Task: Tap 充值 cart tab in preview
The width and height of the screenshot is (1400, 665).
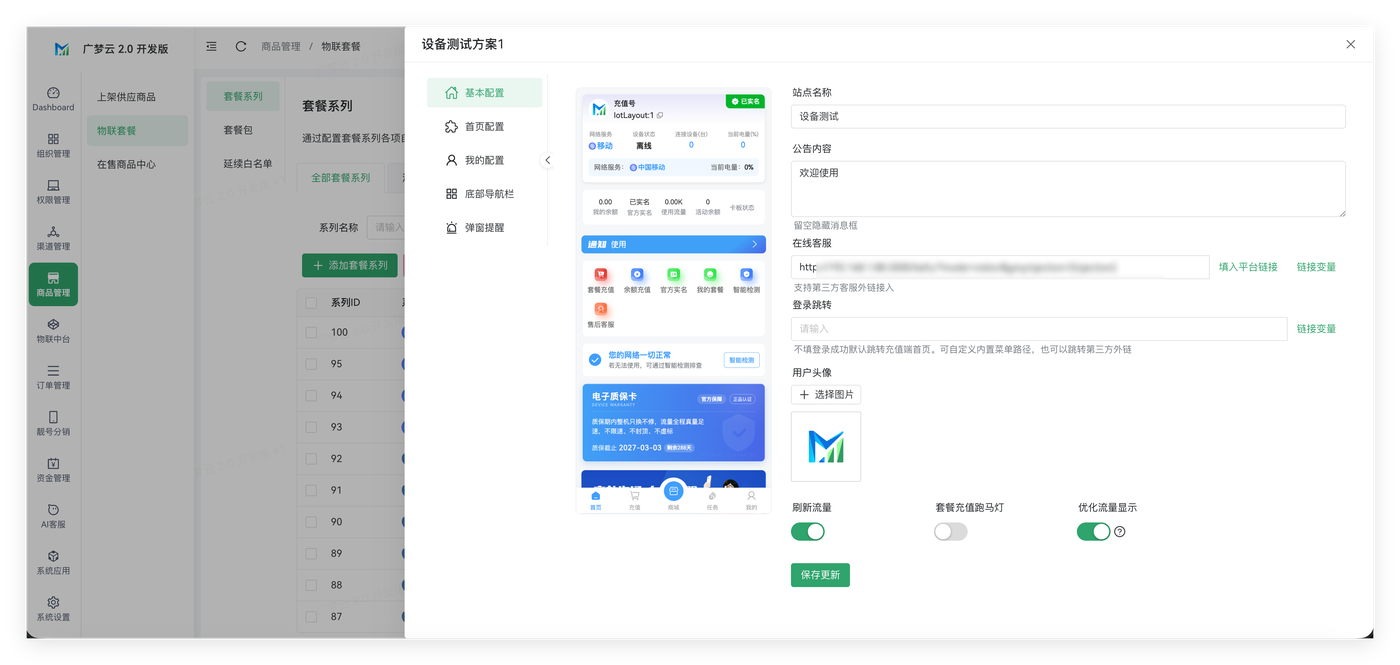Action: coord(634,500)
